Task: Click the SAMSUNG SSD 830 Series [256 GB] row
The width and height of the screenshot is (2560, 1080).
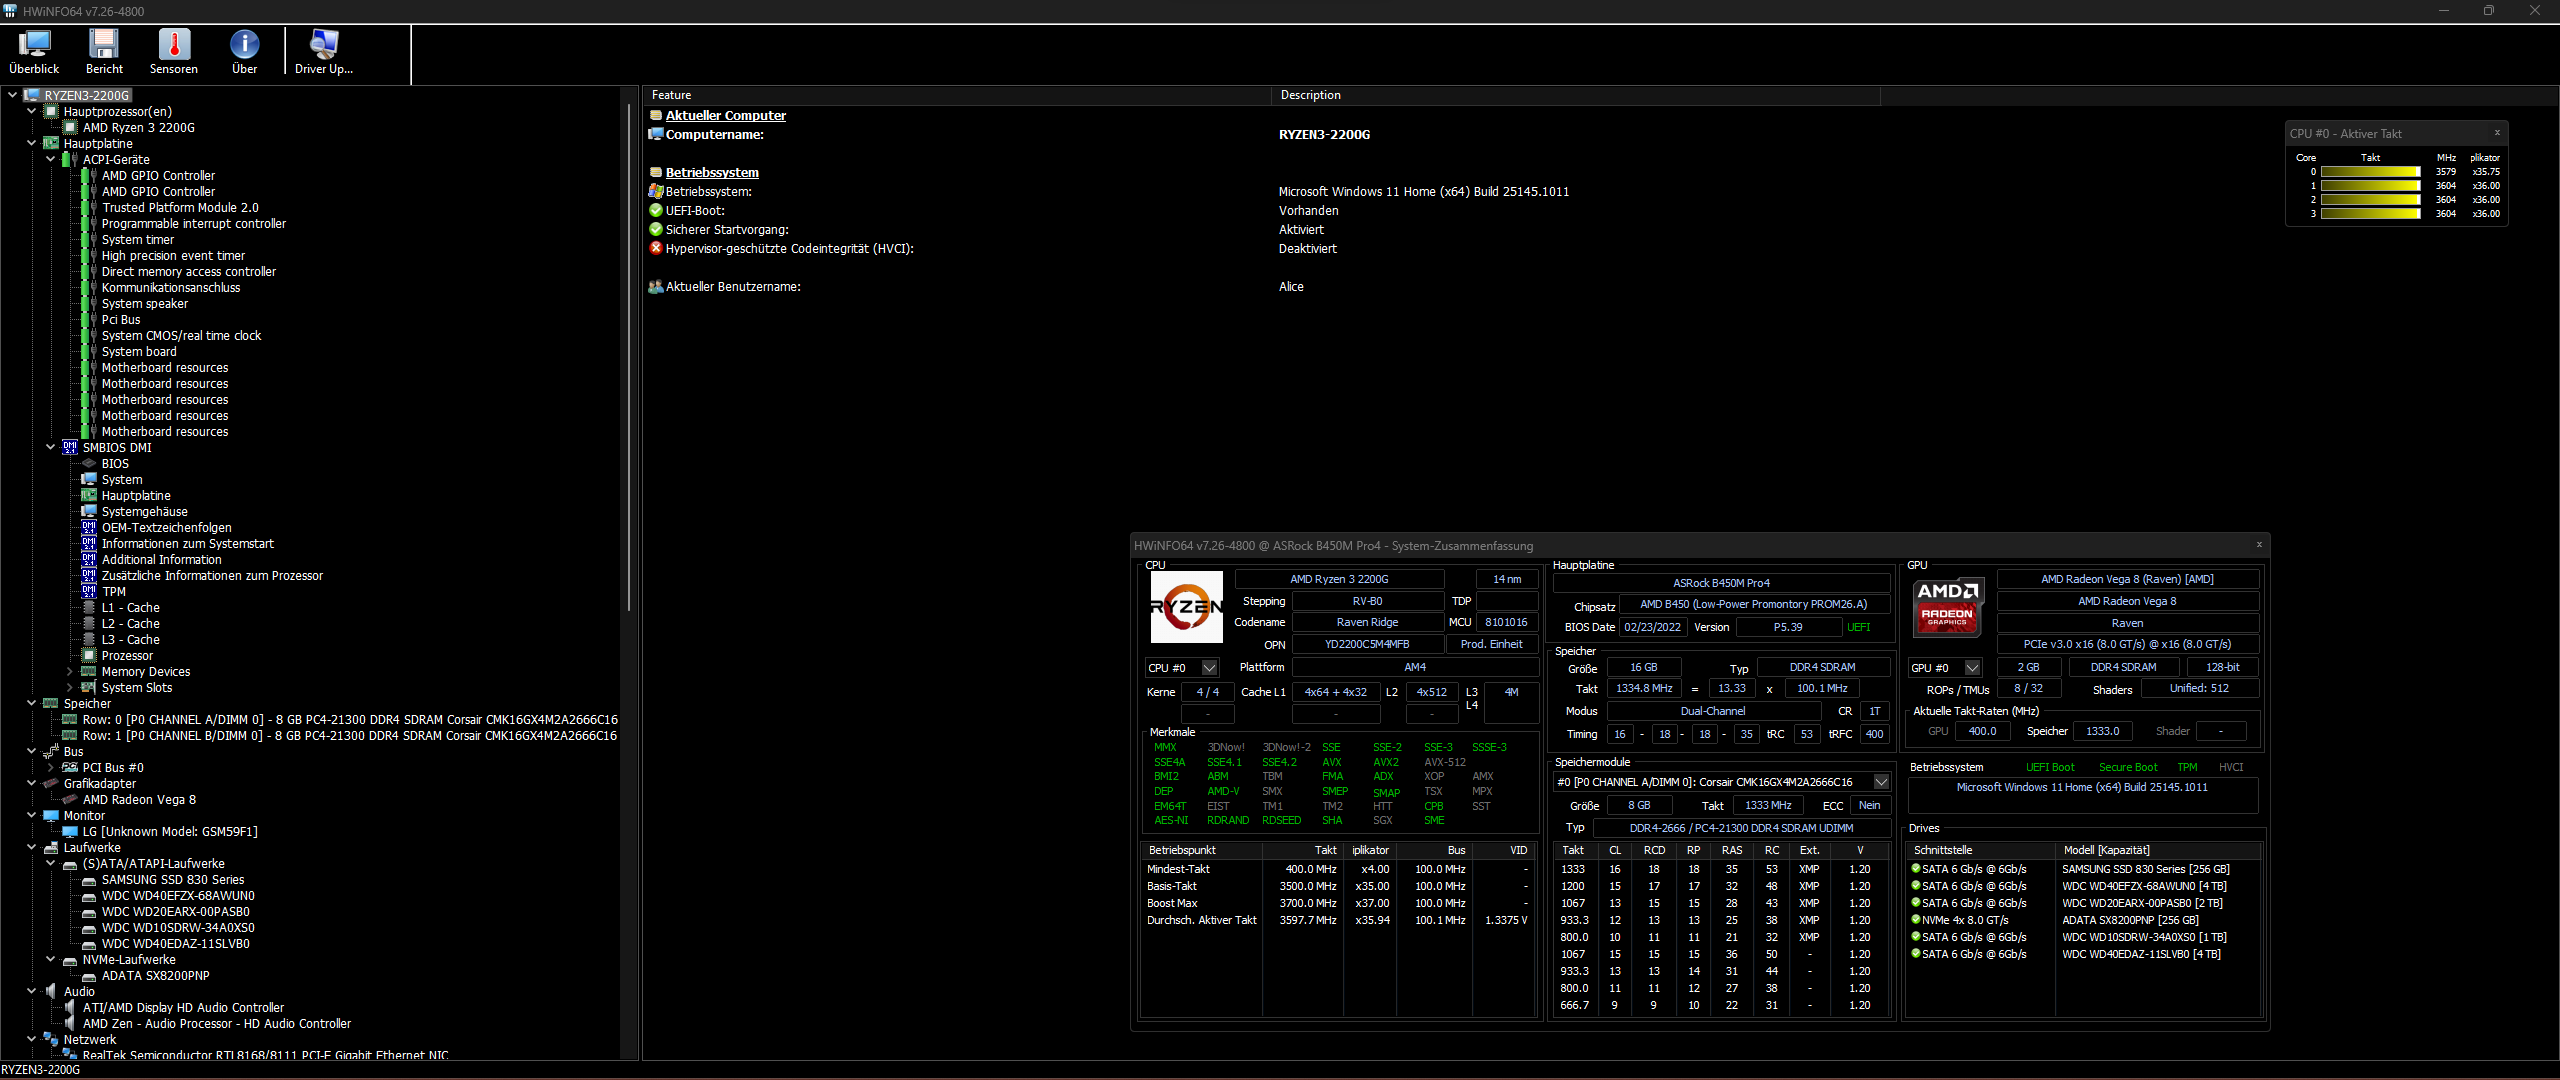Action: click(x=2083, y=870)
